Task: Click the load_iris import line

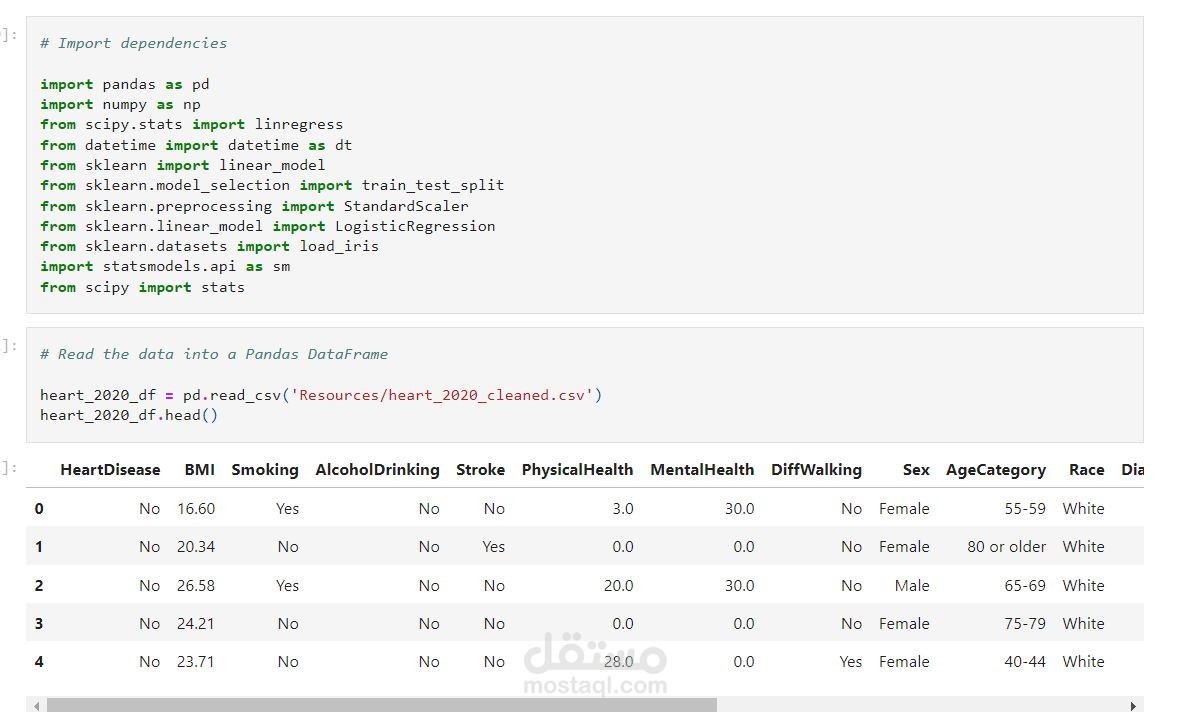Action: point(209,246)
